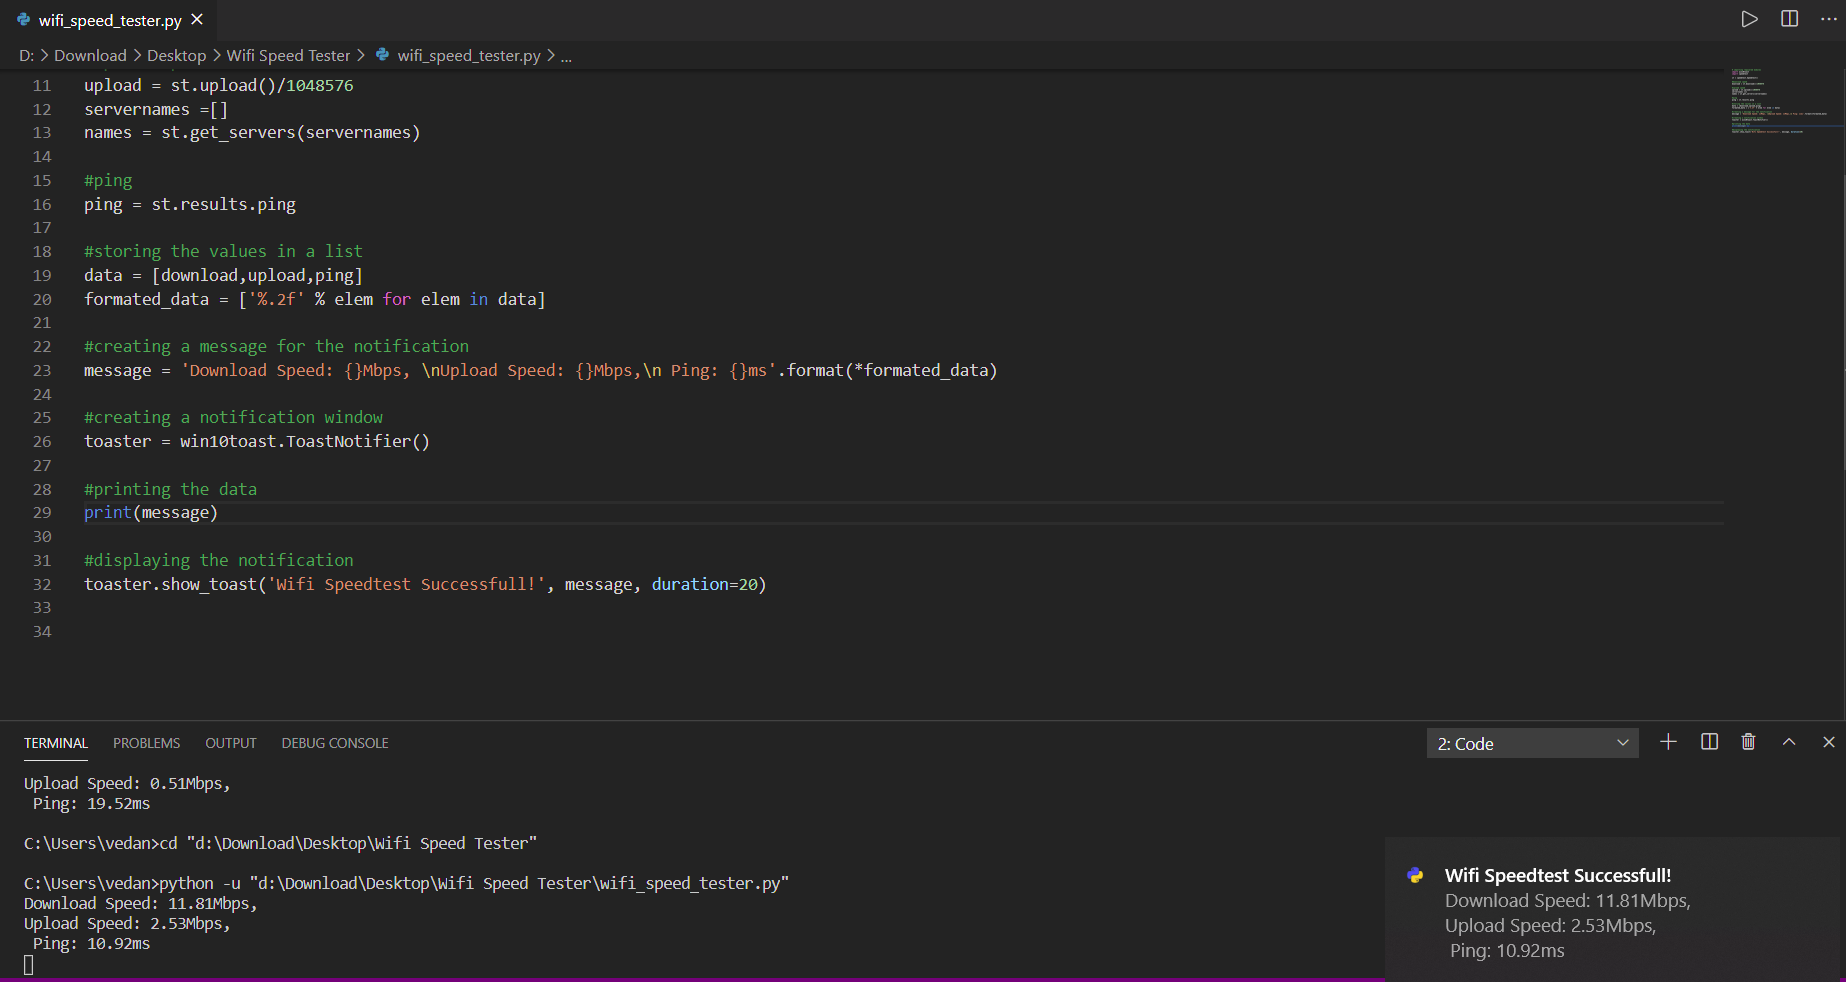Click the Desktop breadcrumb segment
The height and width of the screenshot is (982, 1846).
(176, 56)
